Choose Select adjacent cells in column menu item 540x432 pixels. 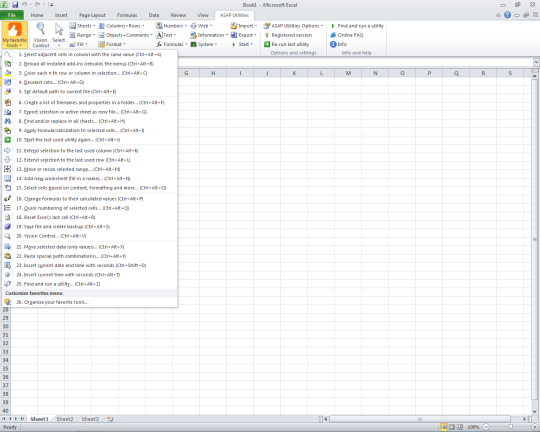[x=90, y=54]
